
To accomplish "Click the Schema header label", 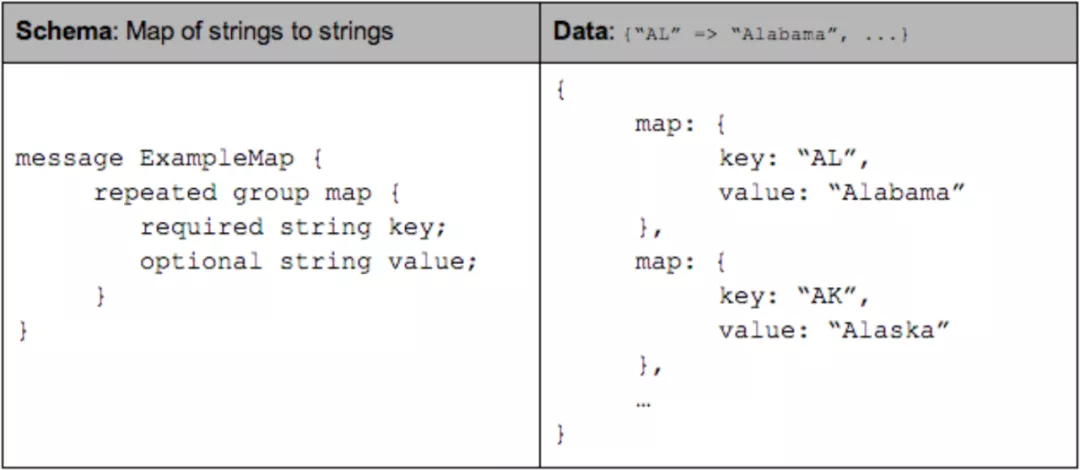I will pyautogui.click(x=63, y=32).
